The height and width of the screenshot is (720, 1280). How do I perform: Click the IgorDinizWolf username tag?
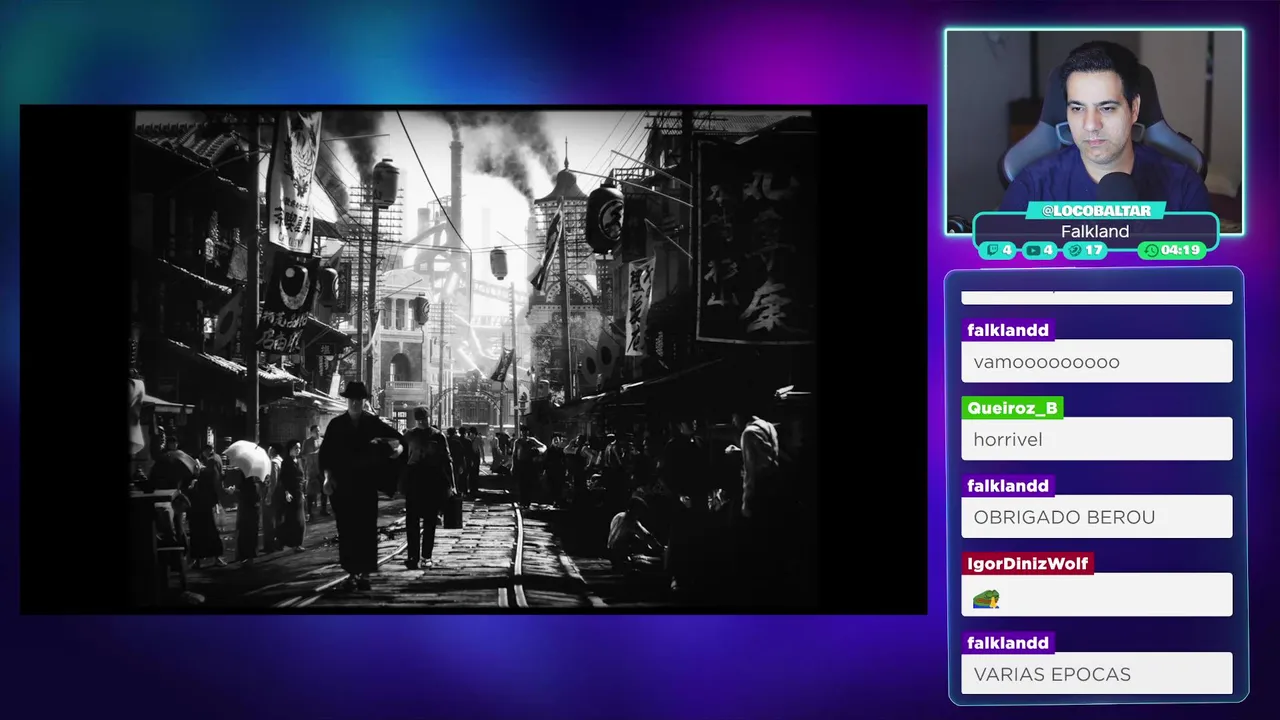coord(1027,564)
